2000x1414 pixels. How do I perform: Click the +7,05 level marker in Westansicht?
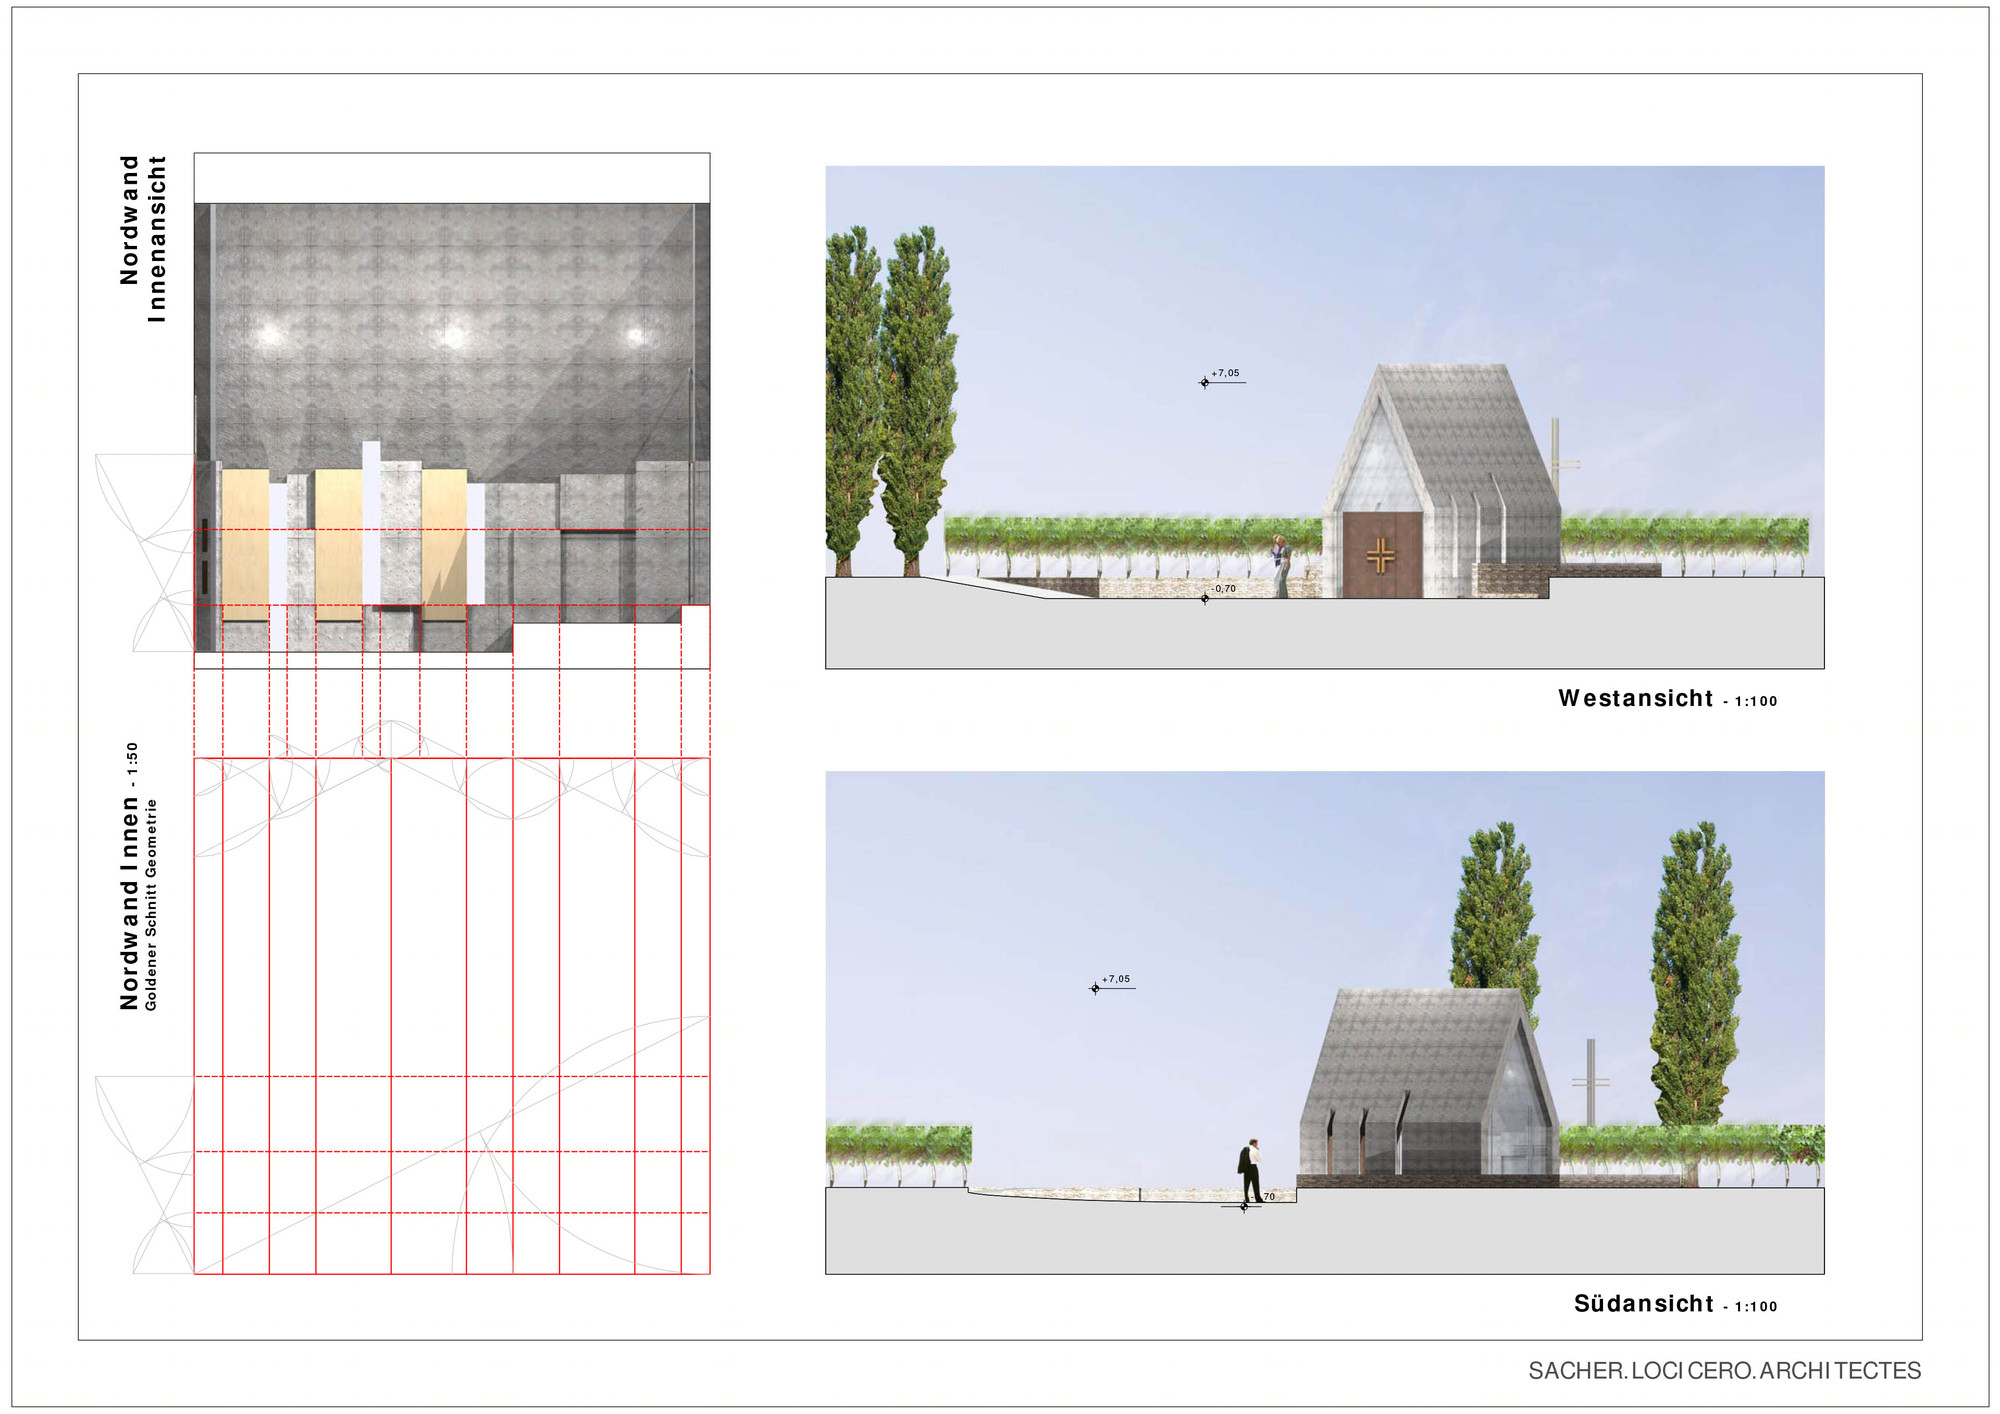tap(1222, 378)
